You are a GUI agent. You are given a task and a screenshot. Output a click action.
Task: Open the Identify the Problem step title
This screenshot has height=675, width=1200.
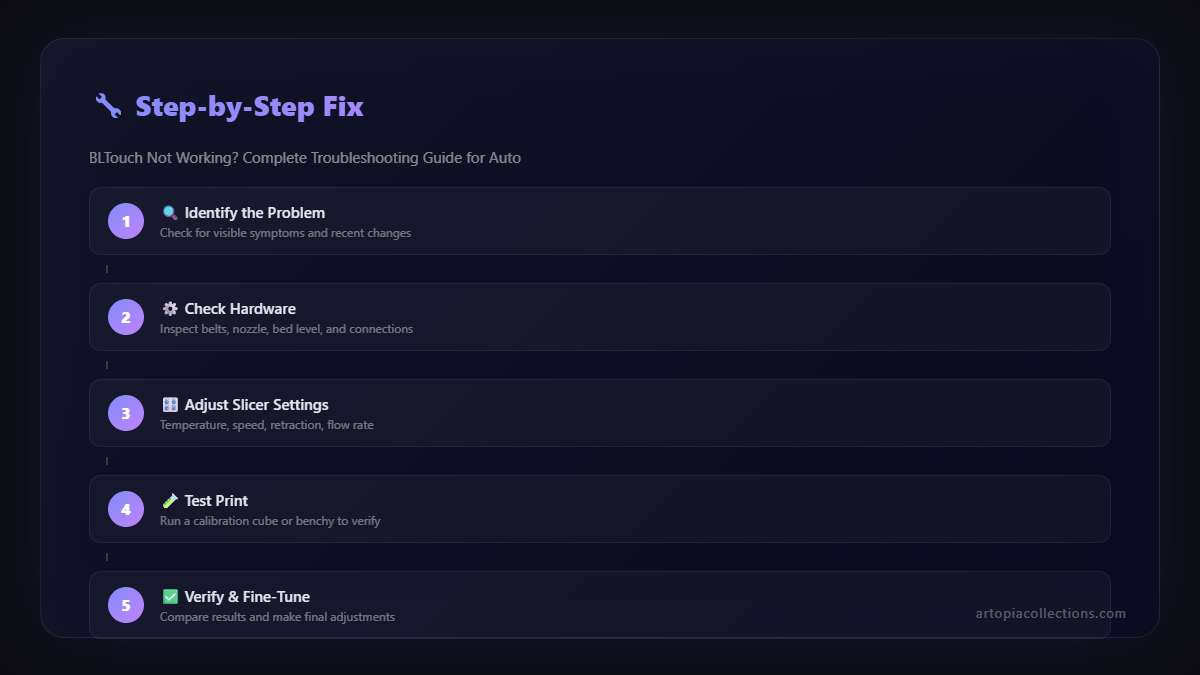(254, 213)
